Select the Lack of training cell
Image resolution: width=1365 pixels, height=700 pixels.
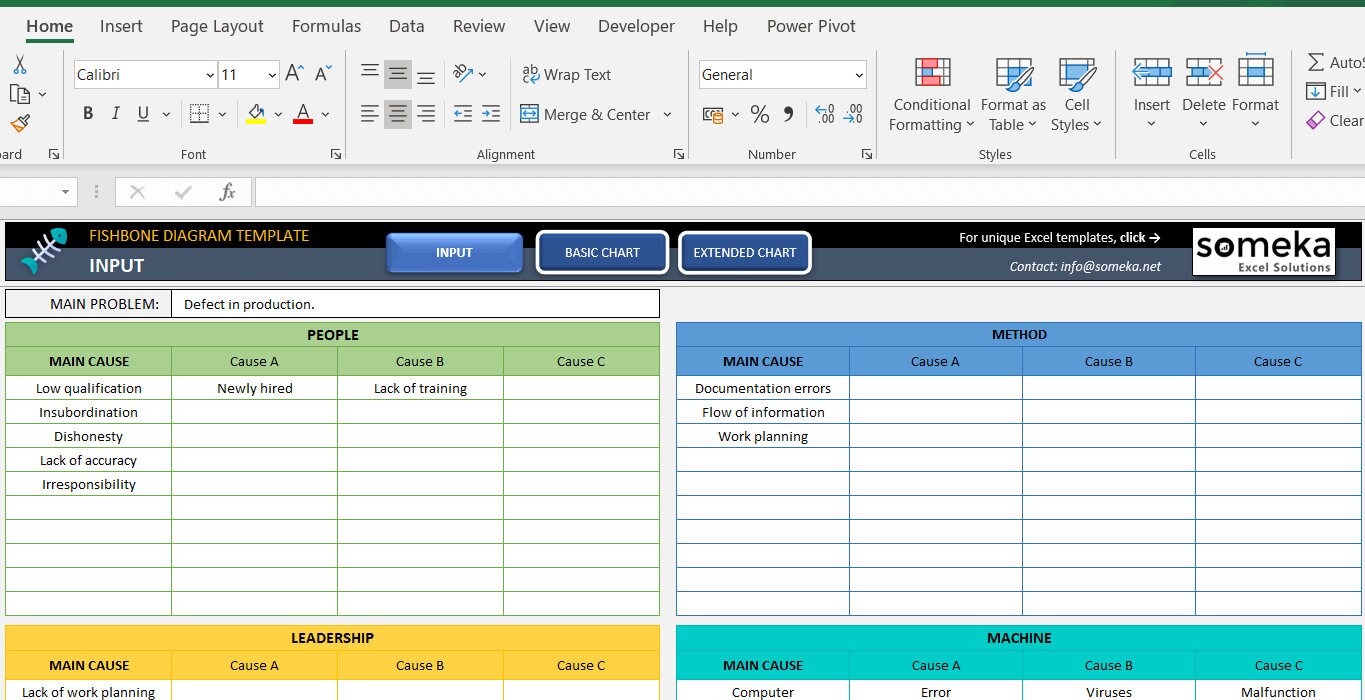point(420,388)
